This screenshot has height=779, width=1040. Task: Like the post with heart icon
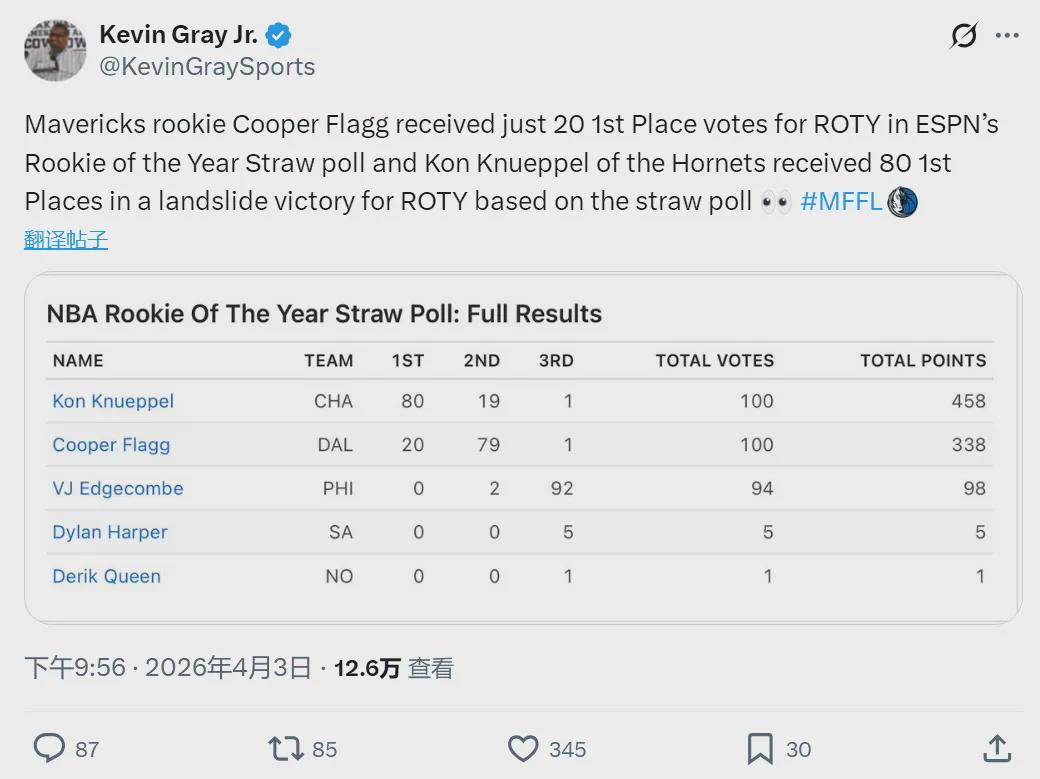(x=523, y=749)
